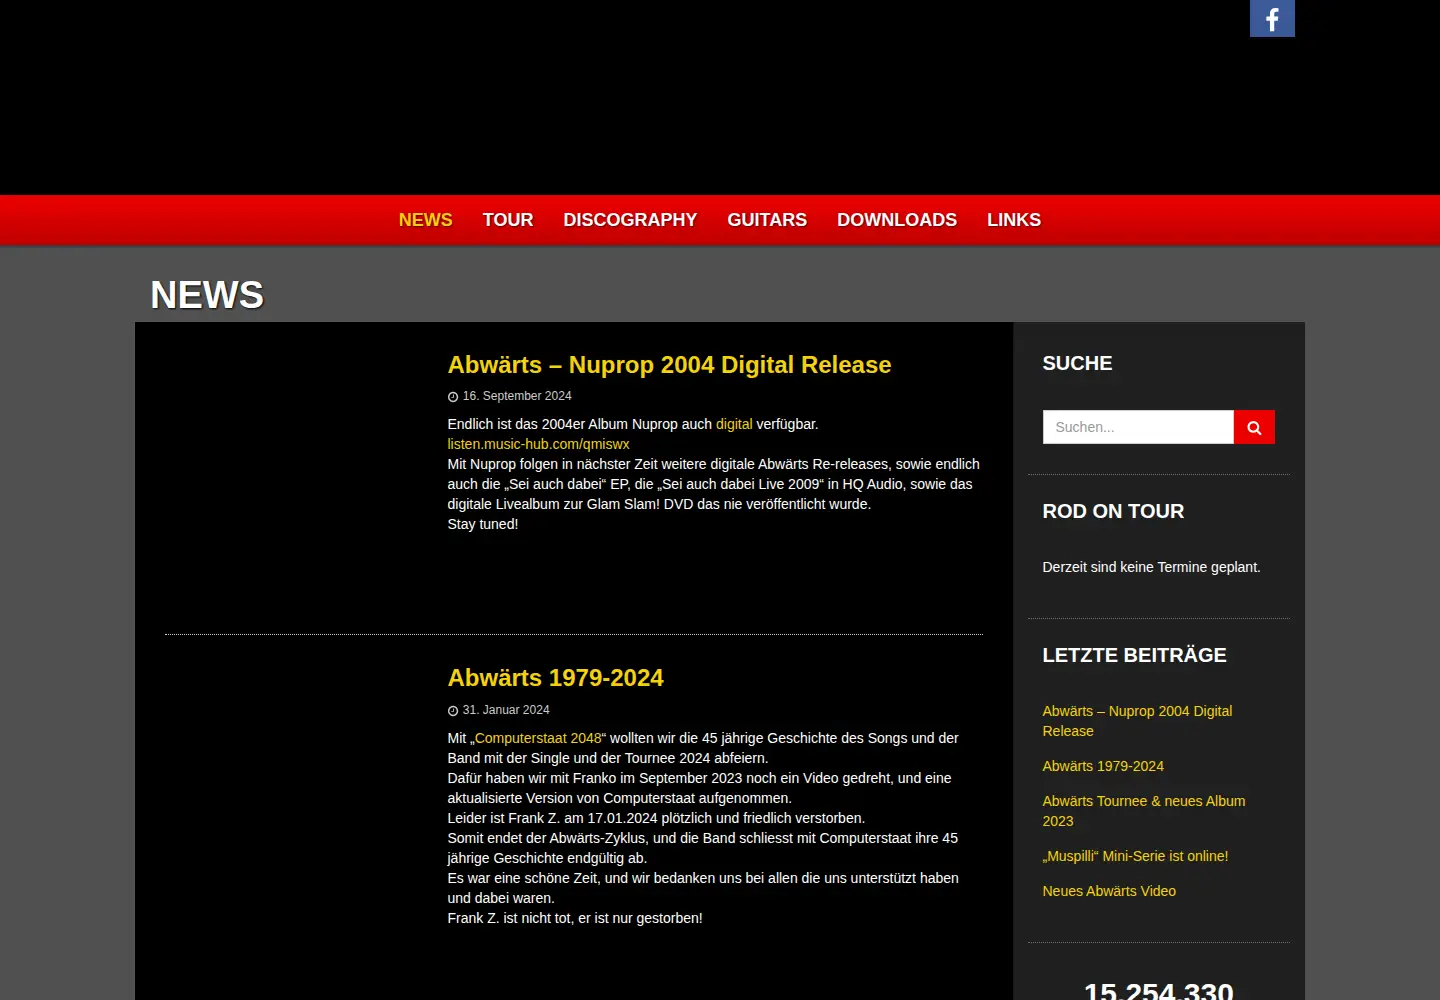Open sidebar link Abwärts – Nuprop 2004 Digital Release
This screenshot has height=1000, width=1440.
pos(1137,721)
